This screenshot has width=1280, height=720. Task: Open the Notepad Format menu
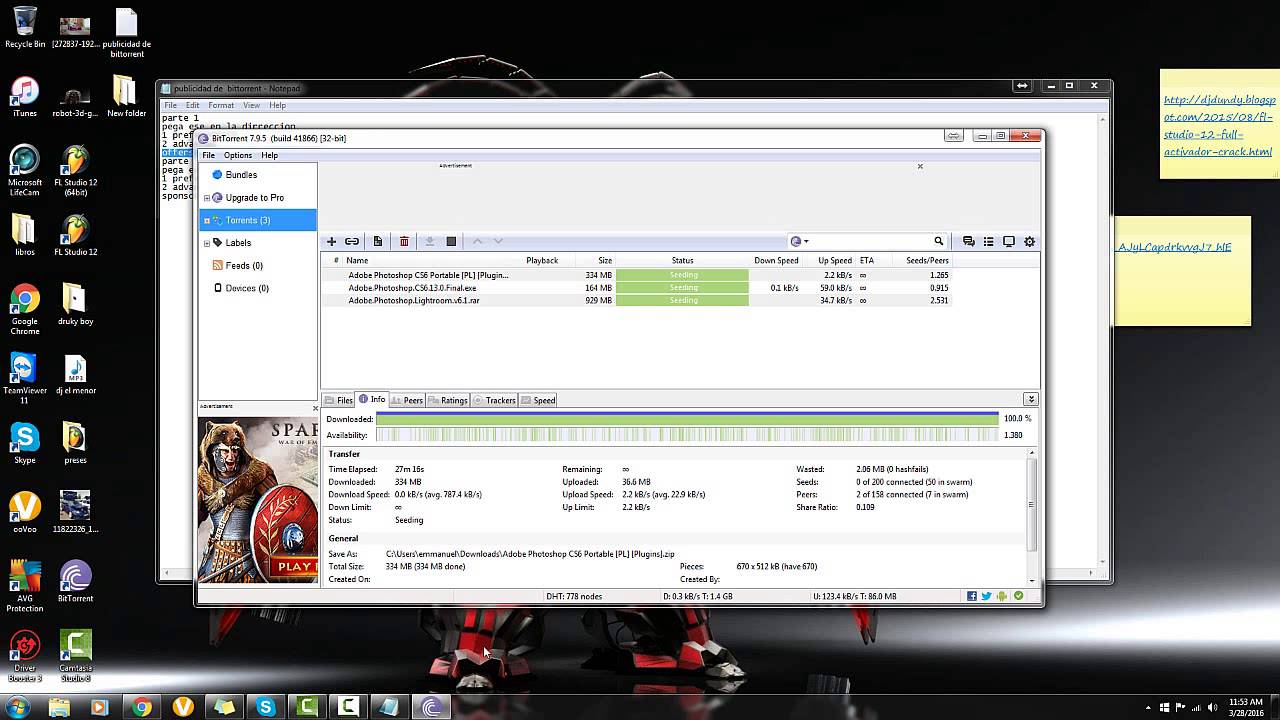pos(221,105)
